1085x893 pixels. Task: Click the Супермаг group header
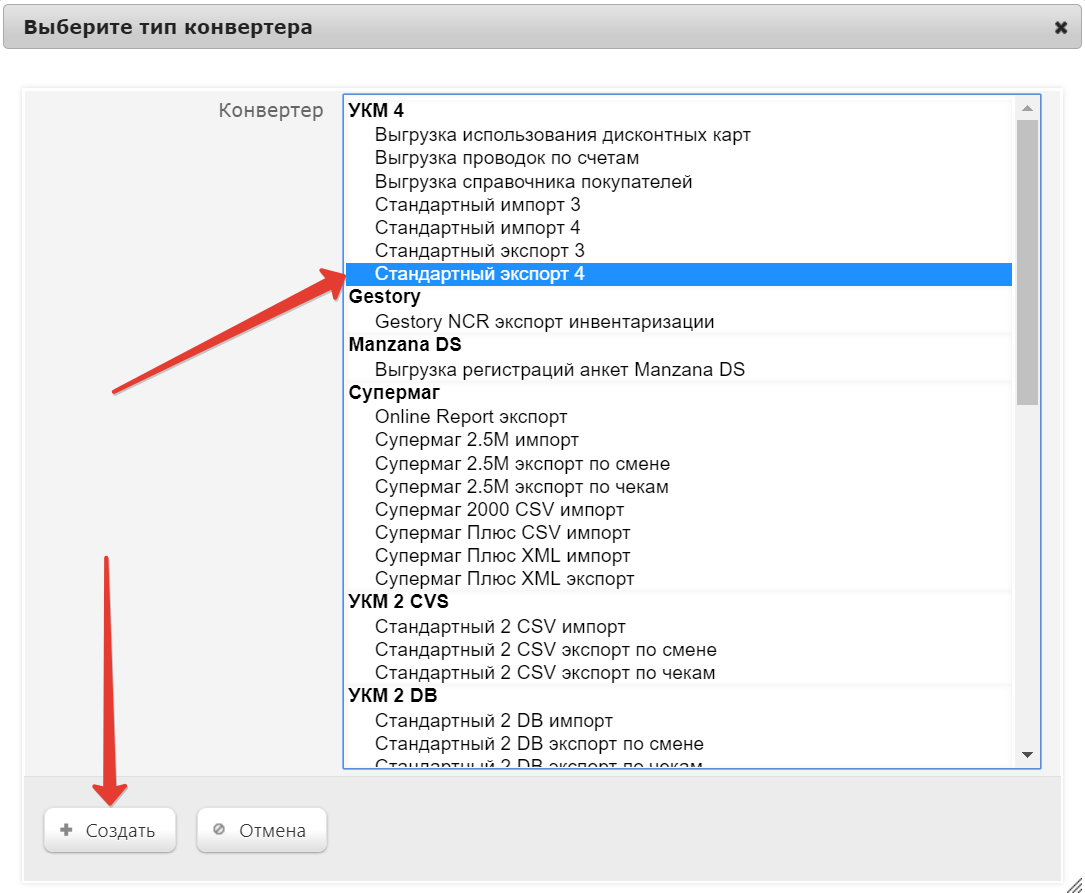(x=394, y=392)
